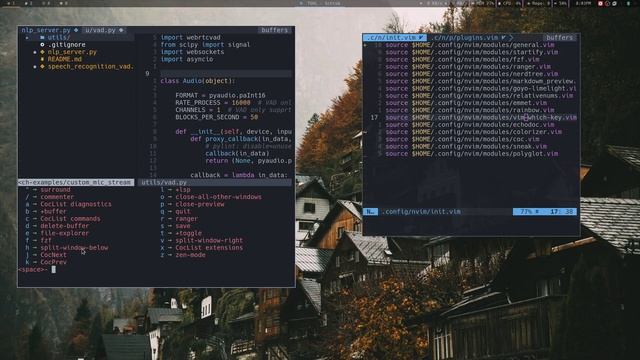The width and height of the screenshot is (640, 360).
Task: Click the 'import asyncio' line
Action: pos(187,59)
